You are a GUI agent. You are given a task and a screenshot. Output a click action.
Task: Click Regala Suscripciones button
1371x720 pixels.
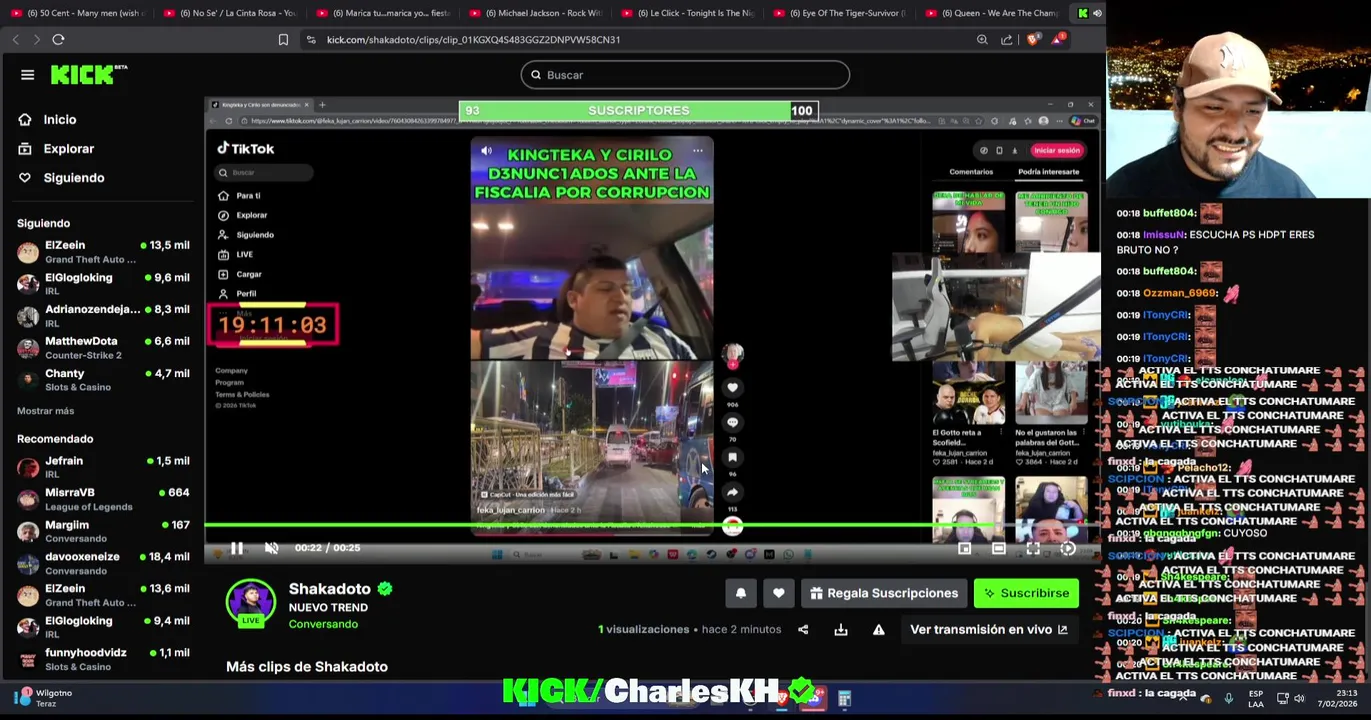click(884, 593)
